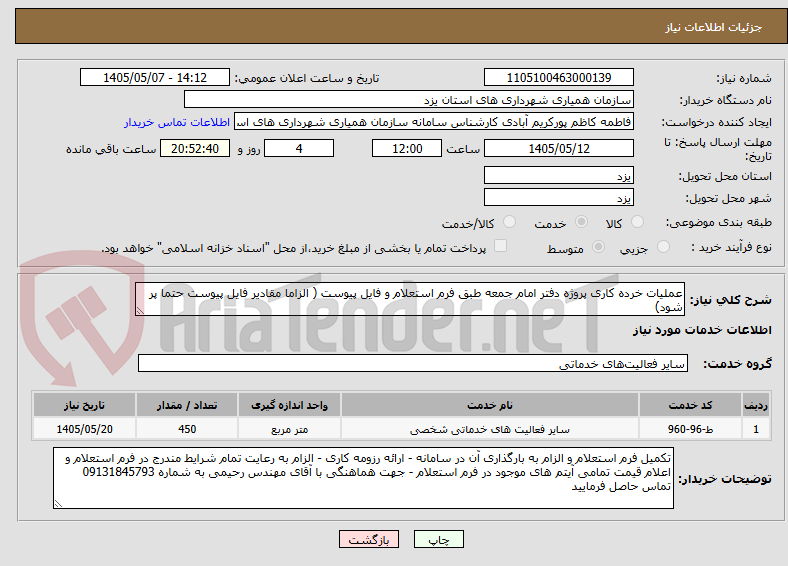Click the بازگشت (back) button
Screen dimensions: 788x566
(369, 539)
